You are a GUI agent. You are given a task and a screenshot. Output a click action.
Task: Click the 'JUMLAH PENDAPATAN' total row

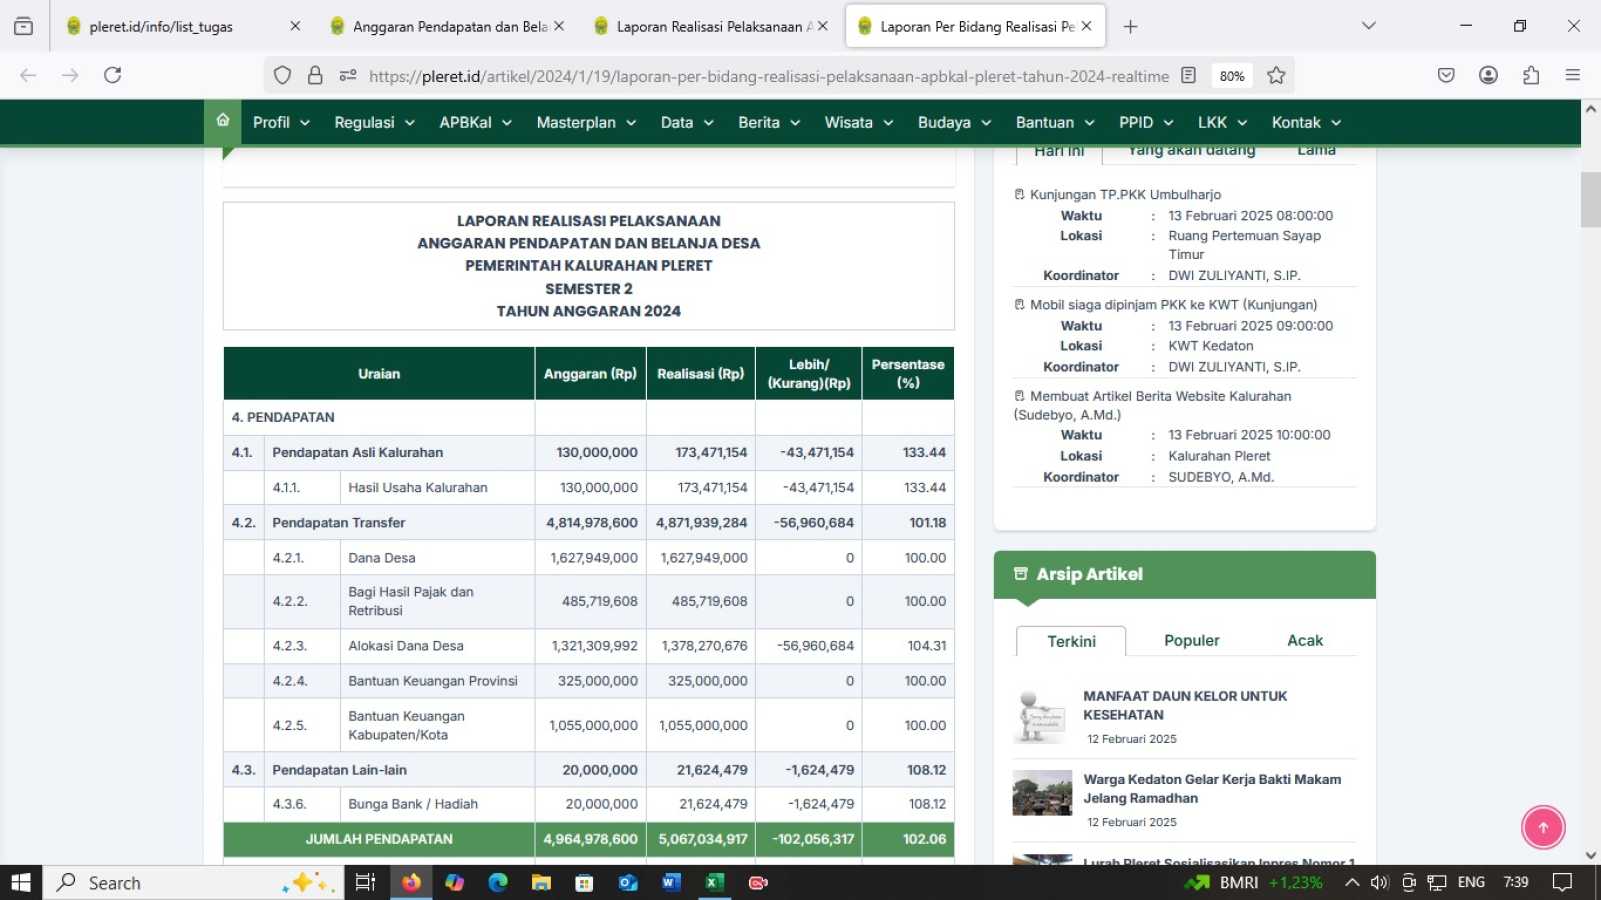click(x=589, y=839)
